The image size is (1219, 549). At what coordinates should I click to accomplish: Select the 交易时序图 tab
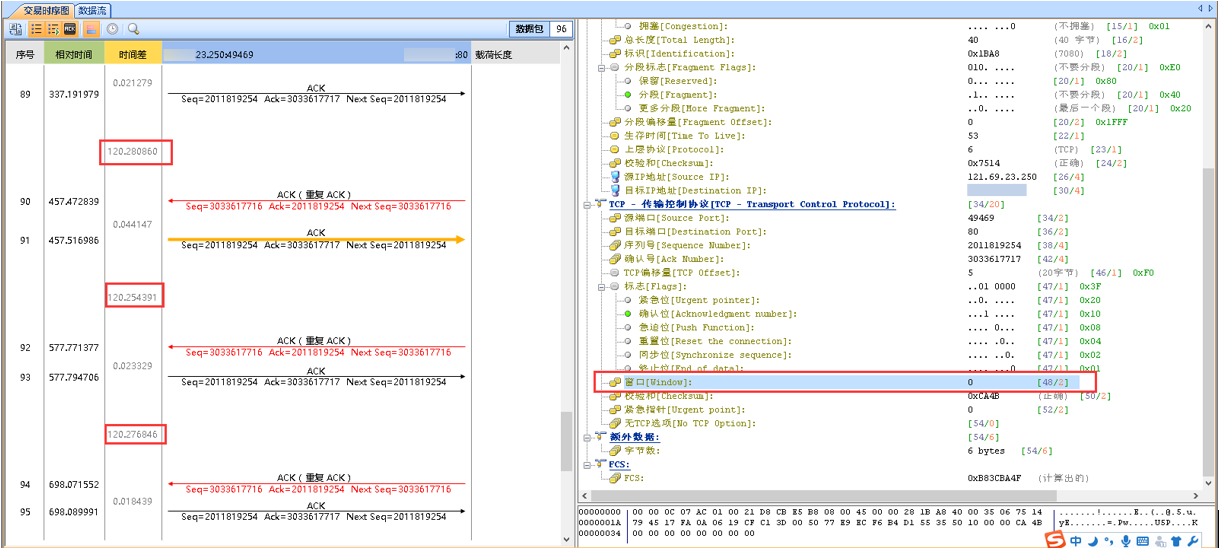click(x=47, y=10)
